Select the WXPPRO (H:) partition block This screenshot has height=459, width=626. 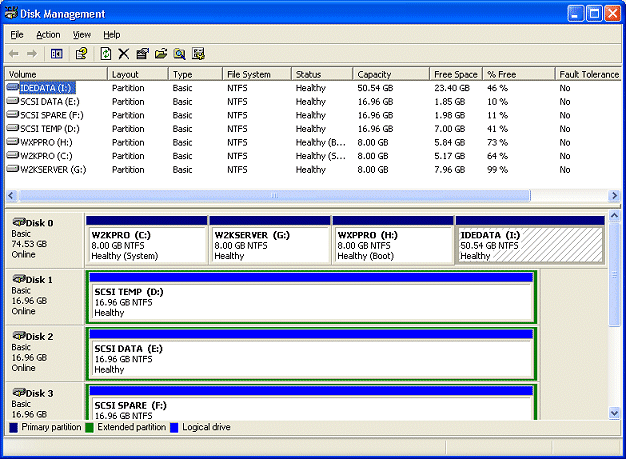(x=393, y=241)
